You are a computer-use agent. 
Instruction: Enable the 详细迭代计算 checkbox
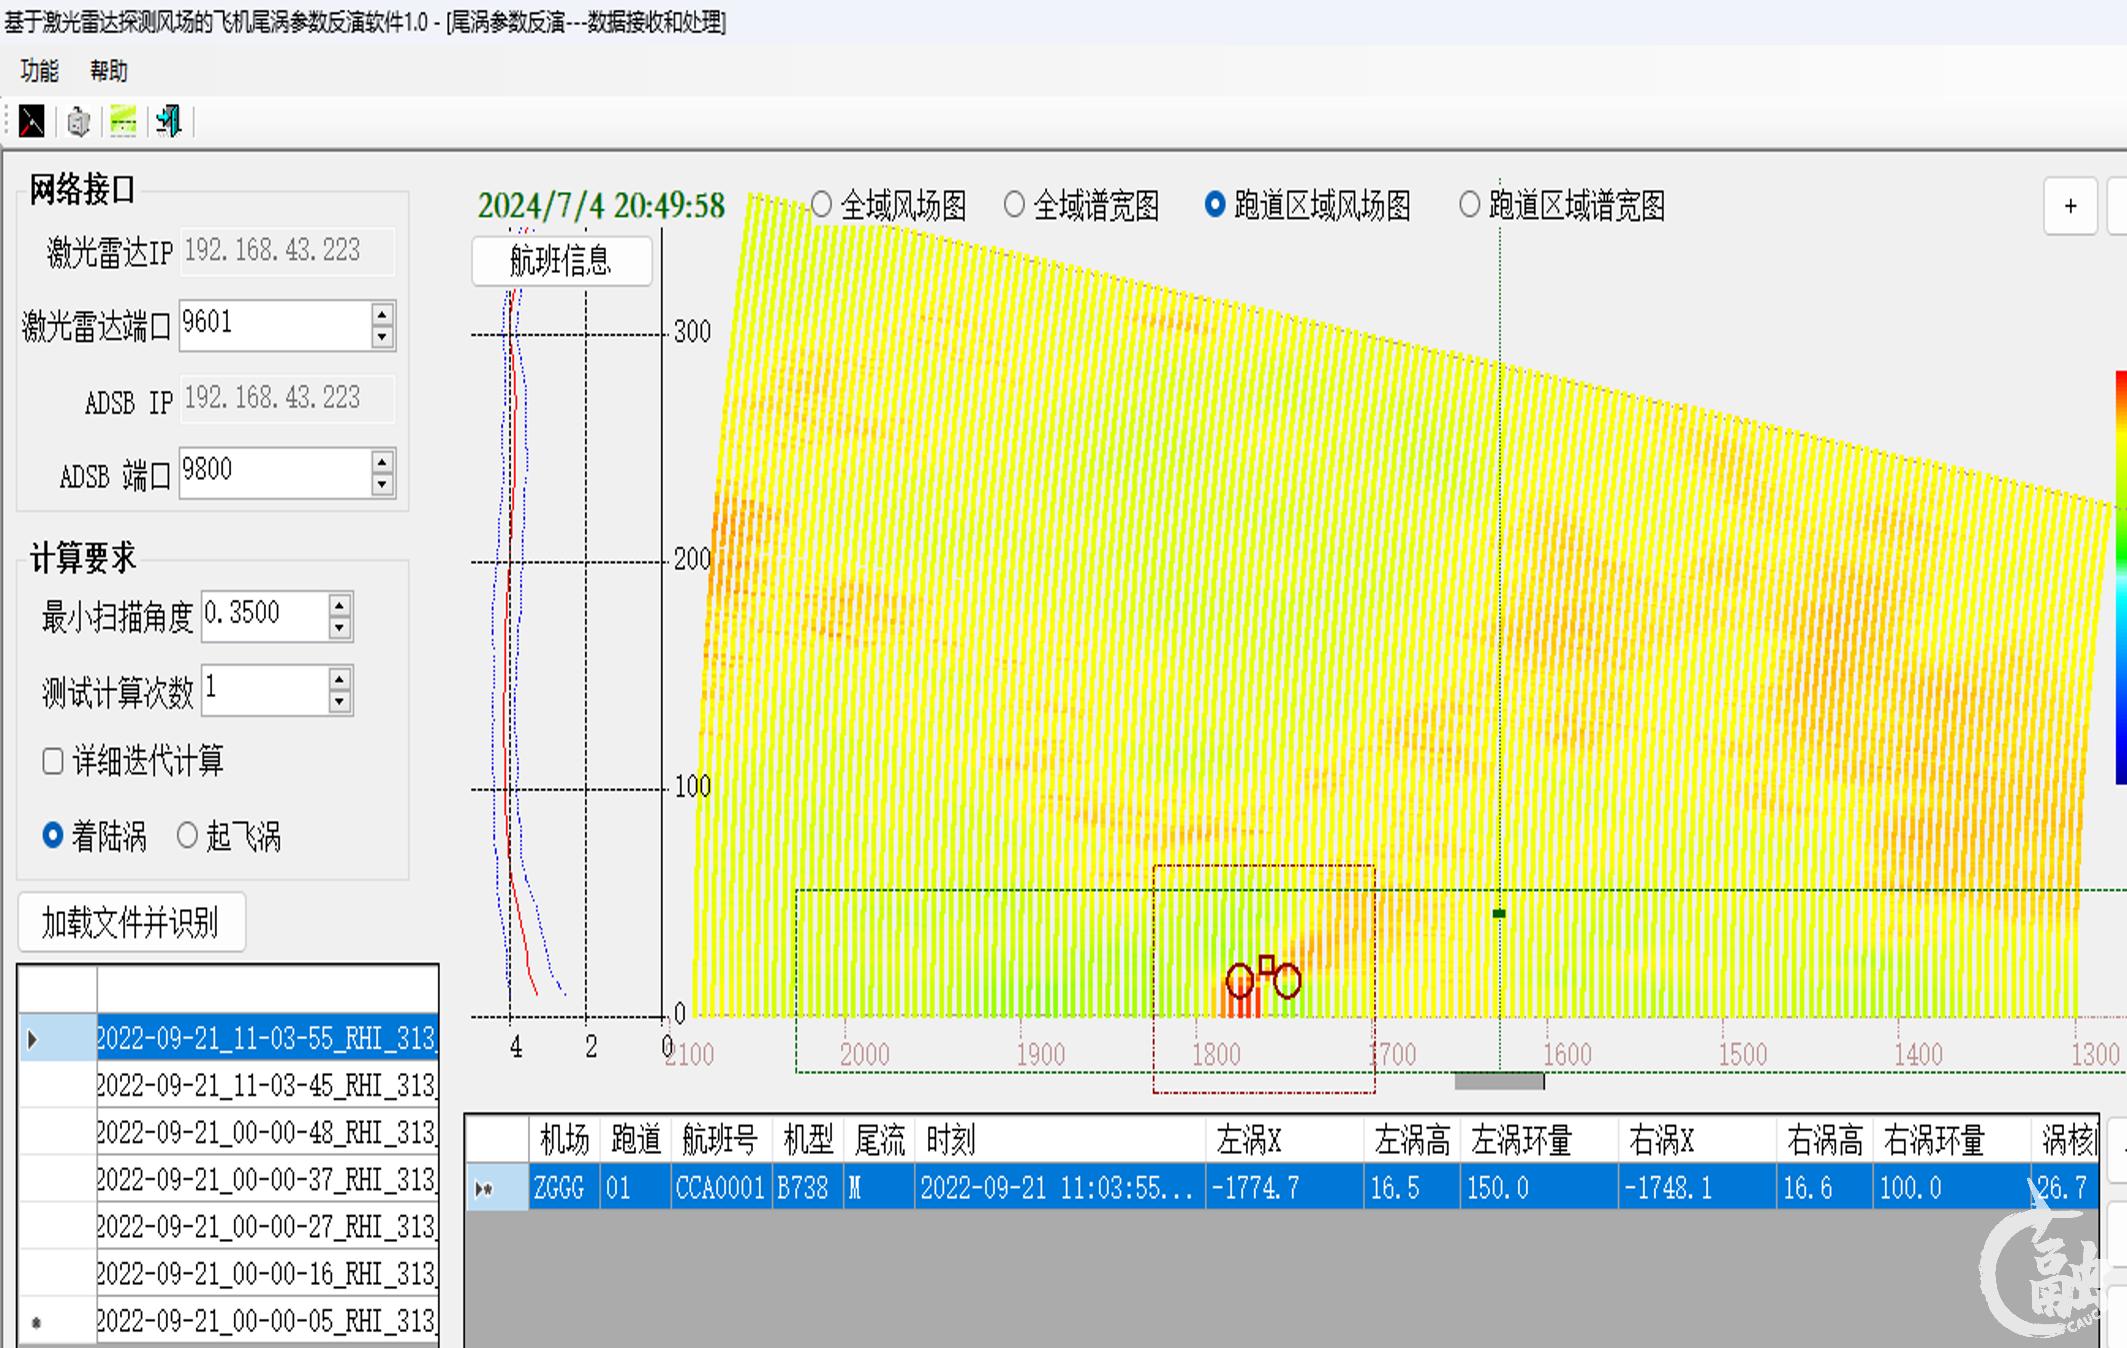[53, 762]
